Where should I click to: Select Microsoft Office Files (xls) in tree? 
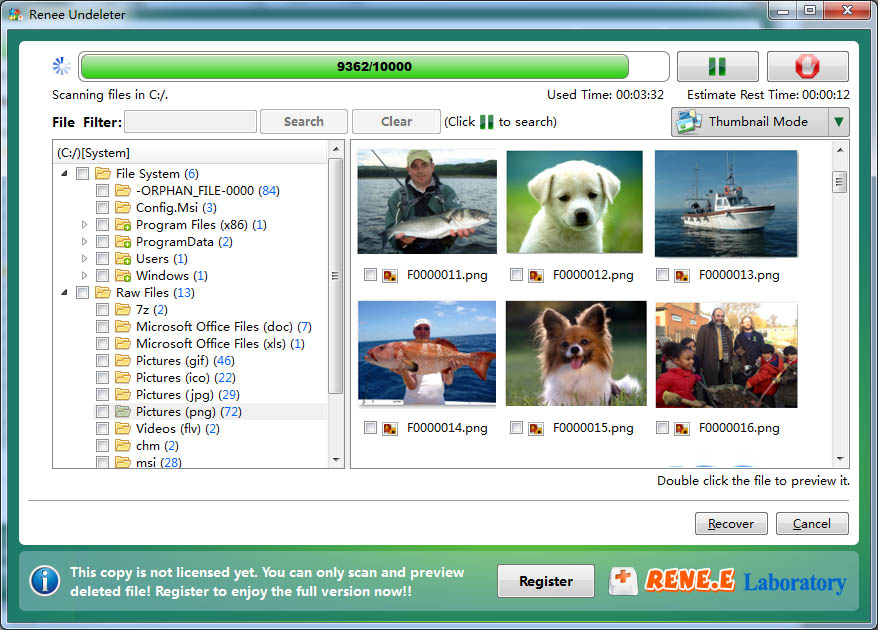(x=220, y=343)
